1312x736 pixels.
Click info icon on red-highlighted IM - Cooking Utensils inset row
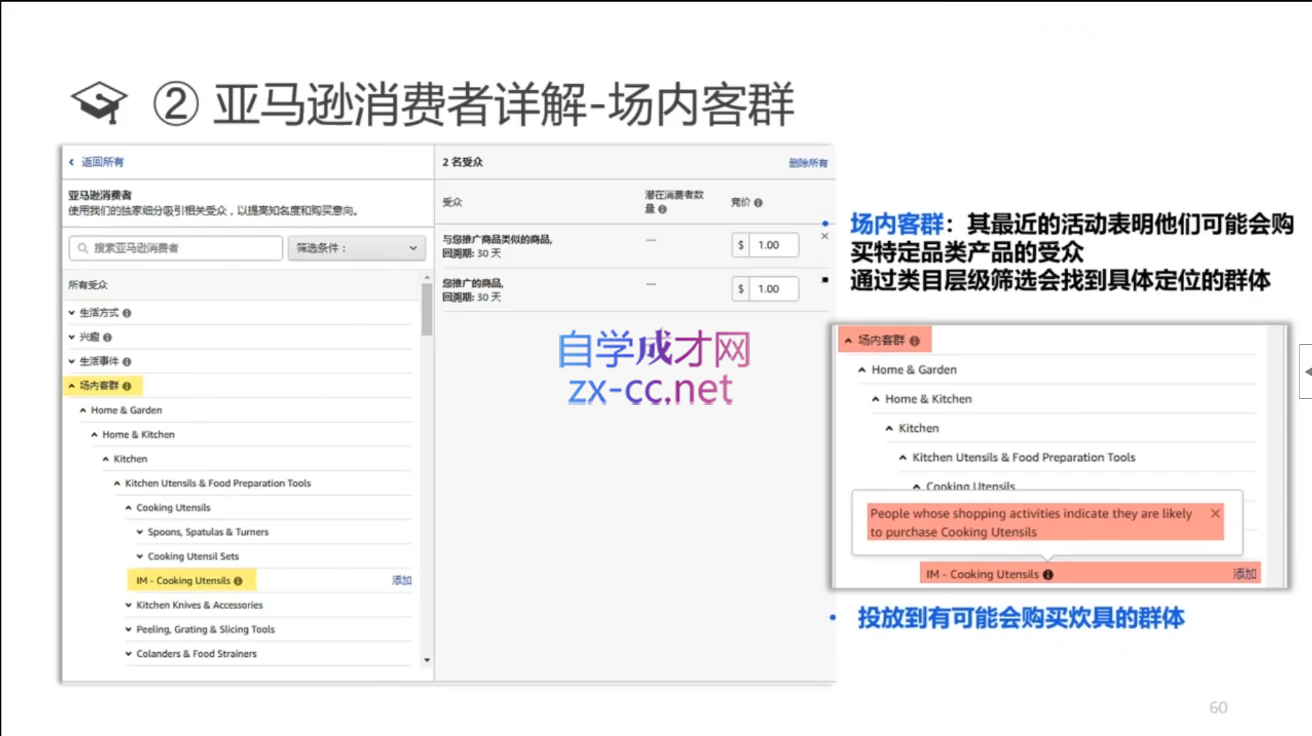coord(1048,574)
